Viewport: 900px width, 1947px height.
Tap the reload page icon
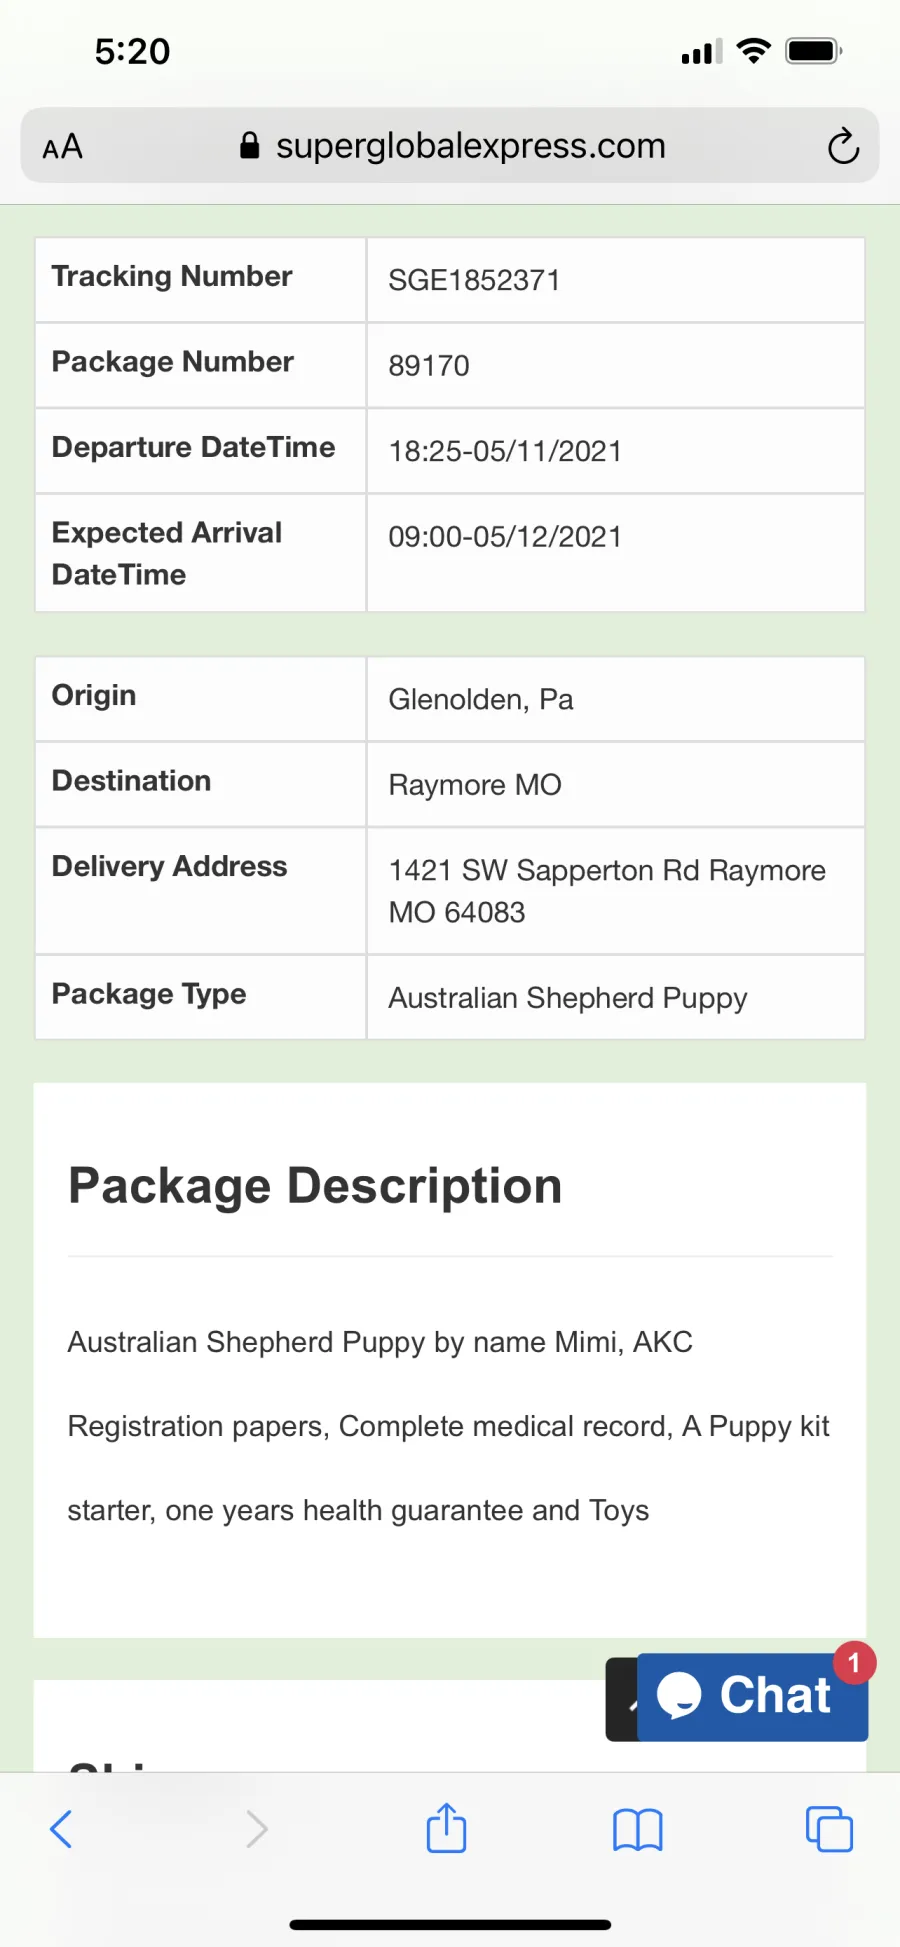(843, 146)
